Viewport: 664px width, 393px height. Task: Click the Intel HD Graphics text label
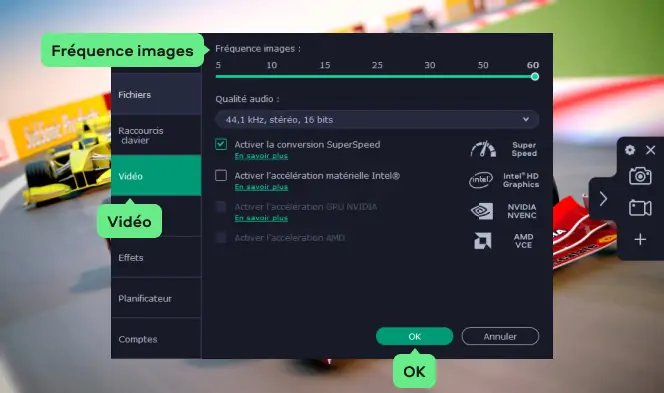[x=521, y=180]
